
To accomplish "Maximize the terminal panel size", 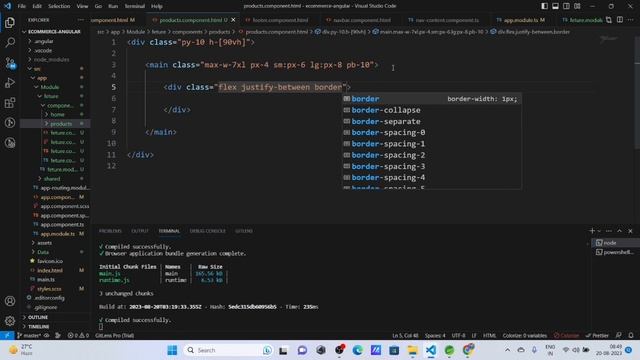I will pos(620,231).
